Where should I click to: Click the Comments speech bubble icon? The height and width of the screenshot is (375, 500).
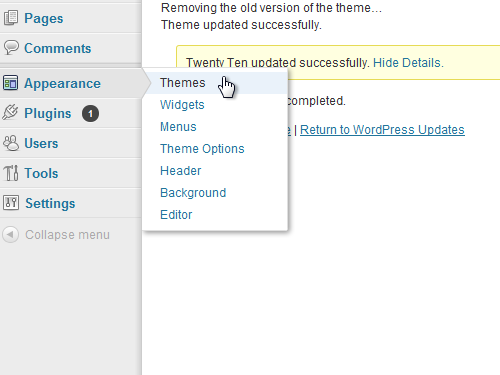[x=11, y=48]
